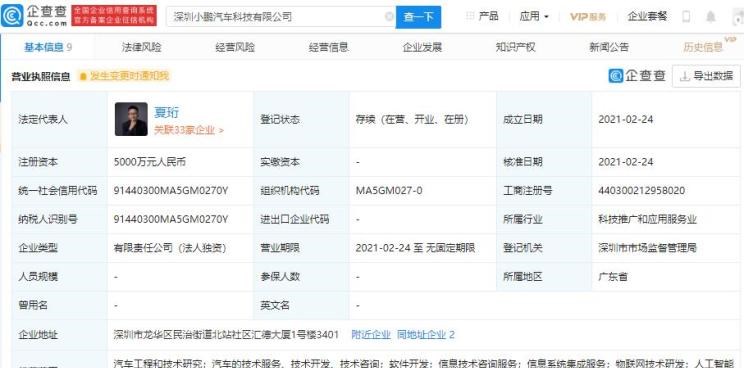The height and width of the screenshot is (368, 744).
Task: Click the 2021-02-24 至 无固定期限 business term
Action: [x=415, y=248]
